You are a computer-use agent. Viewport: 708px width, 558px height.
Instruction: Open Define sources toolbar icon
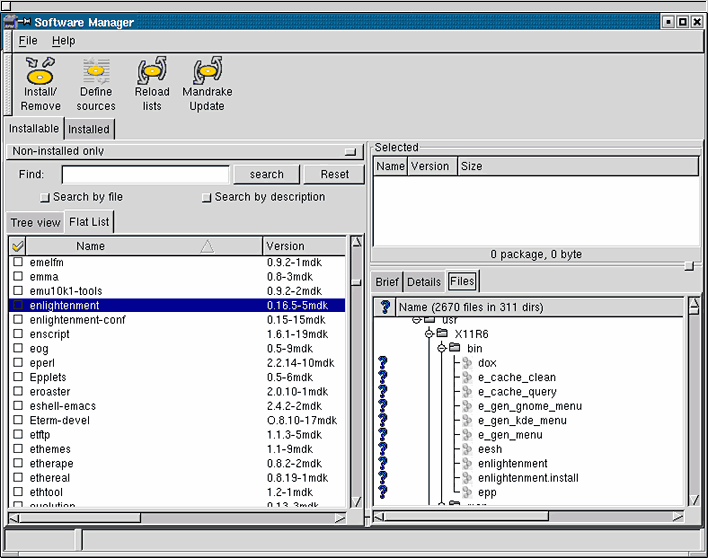[96, 84]
